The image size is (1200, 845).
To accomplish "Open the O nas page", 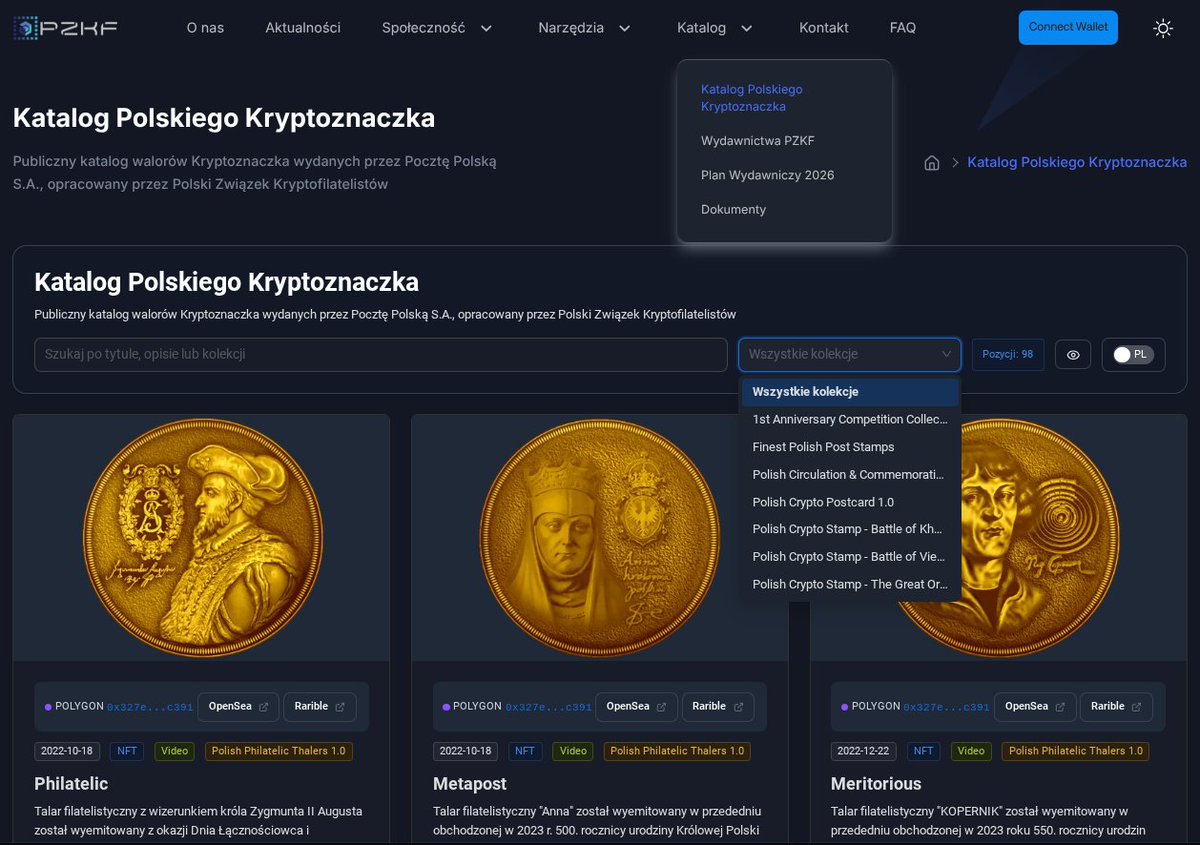I will pos(205,28).
